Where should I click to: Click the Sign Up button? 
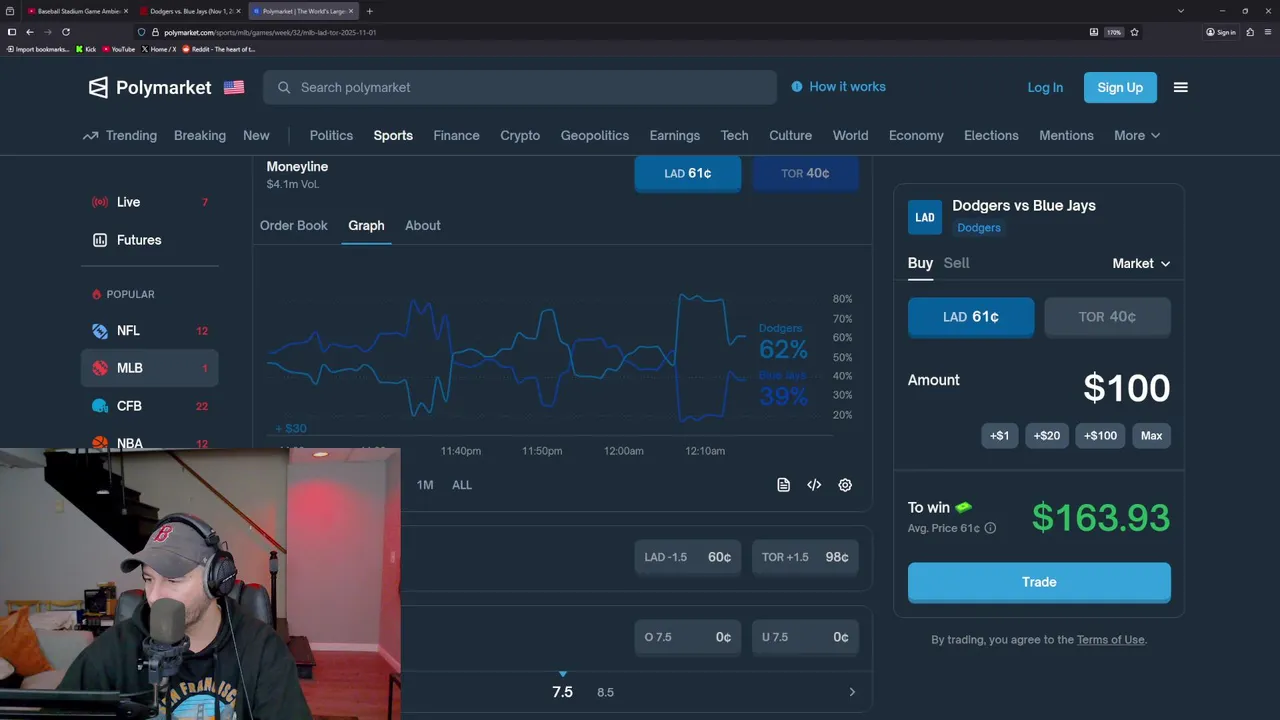click(x=1120, y=87)
